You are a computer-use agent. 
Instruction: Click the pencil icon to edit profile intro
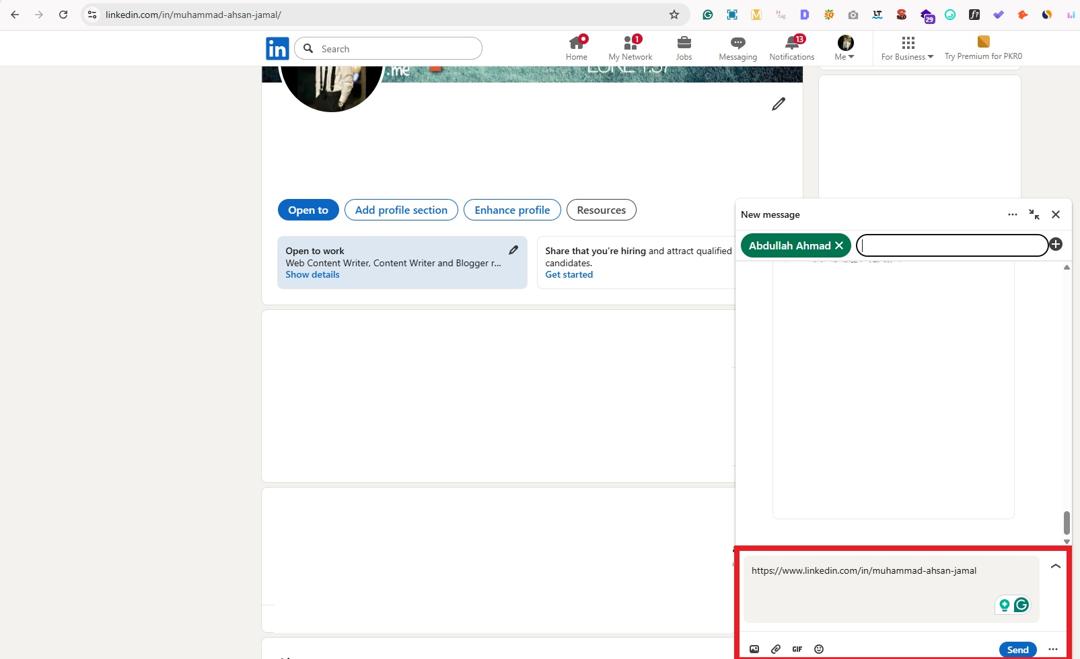pyautogui.click(x=778, y=104)
